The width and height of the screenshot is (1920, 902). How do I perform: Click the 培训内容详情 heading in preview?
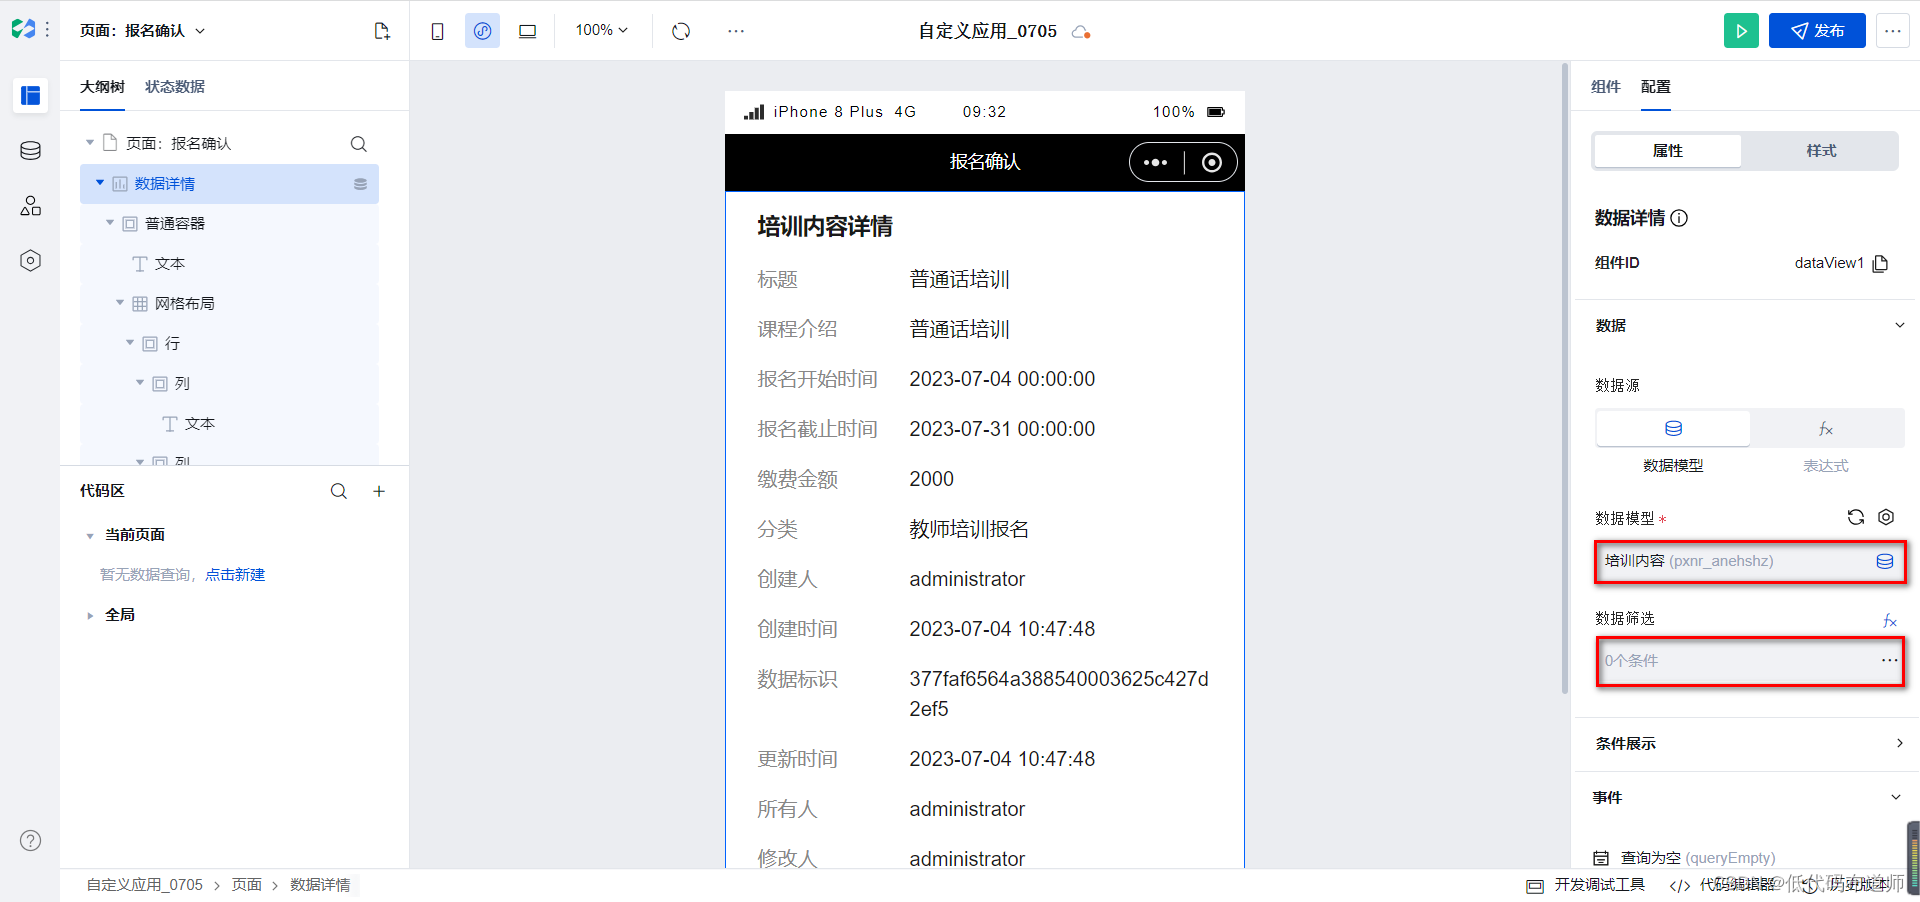click(825, 227)
